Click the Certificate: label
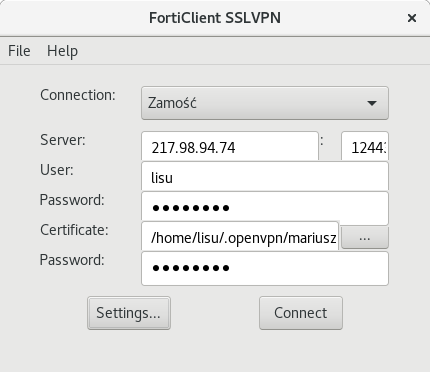430x372 pixels. [x=74, y=230]
